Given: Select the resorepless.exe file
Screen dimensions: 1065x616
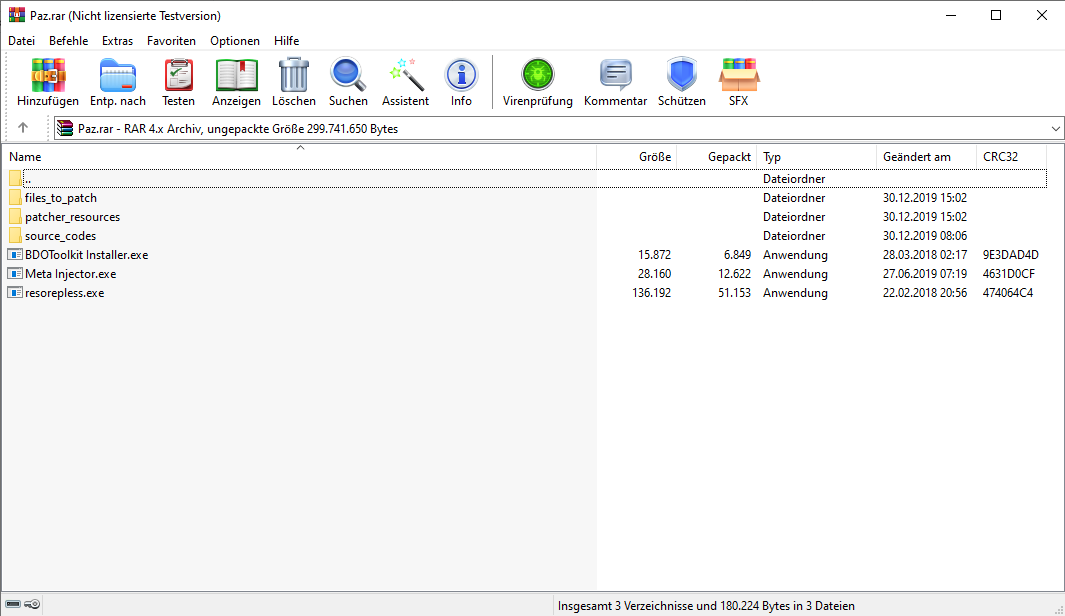Looking at the screenshot, I should point(64,293).
